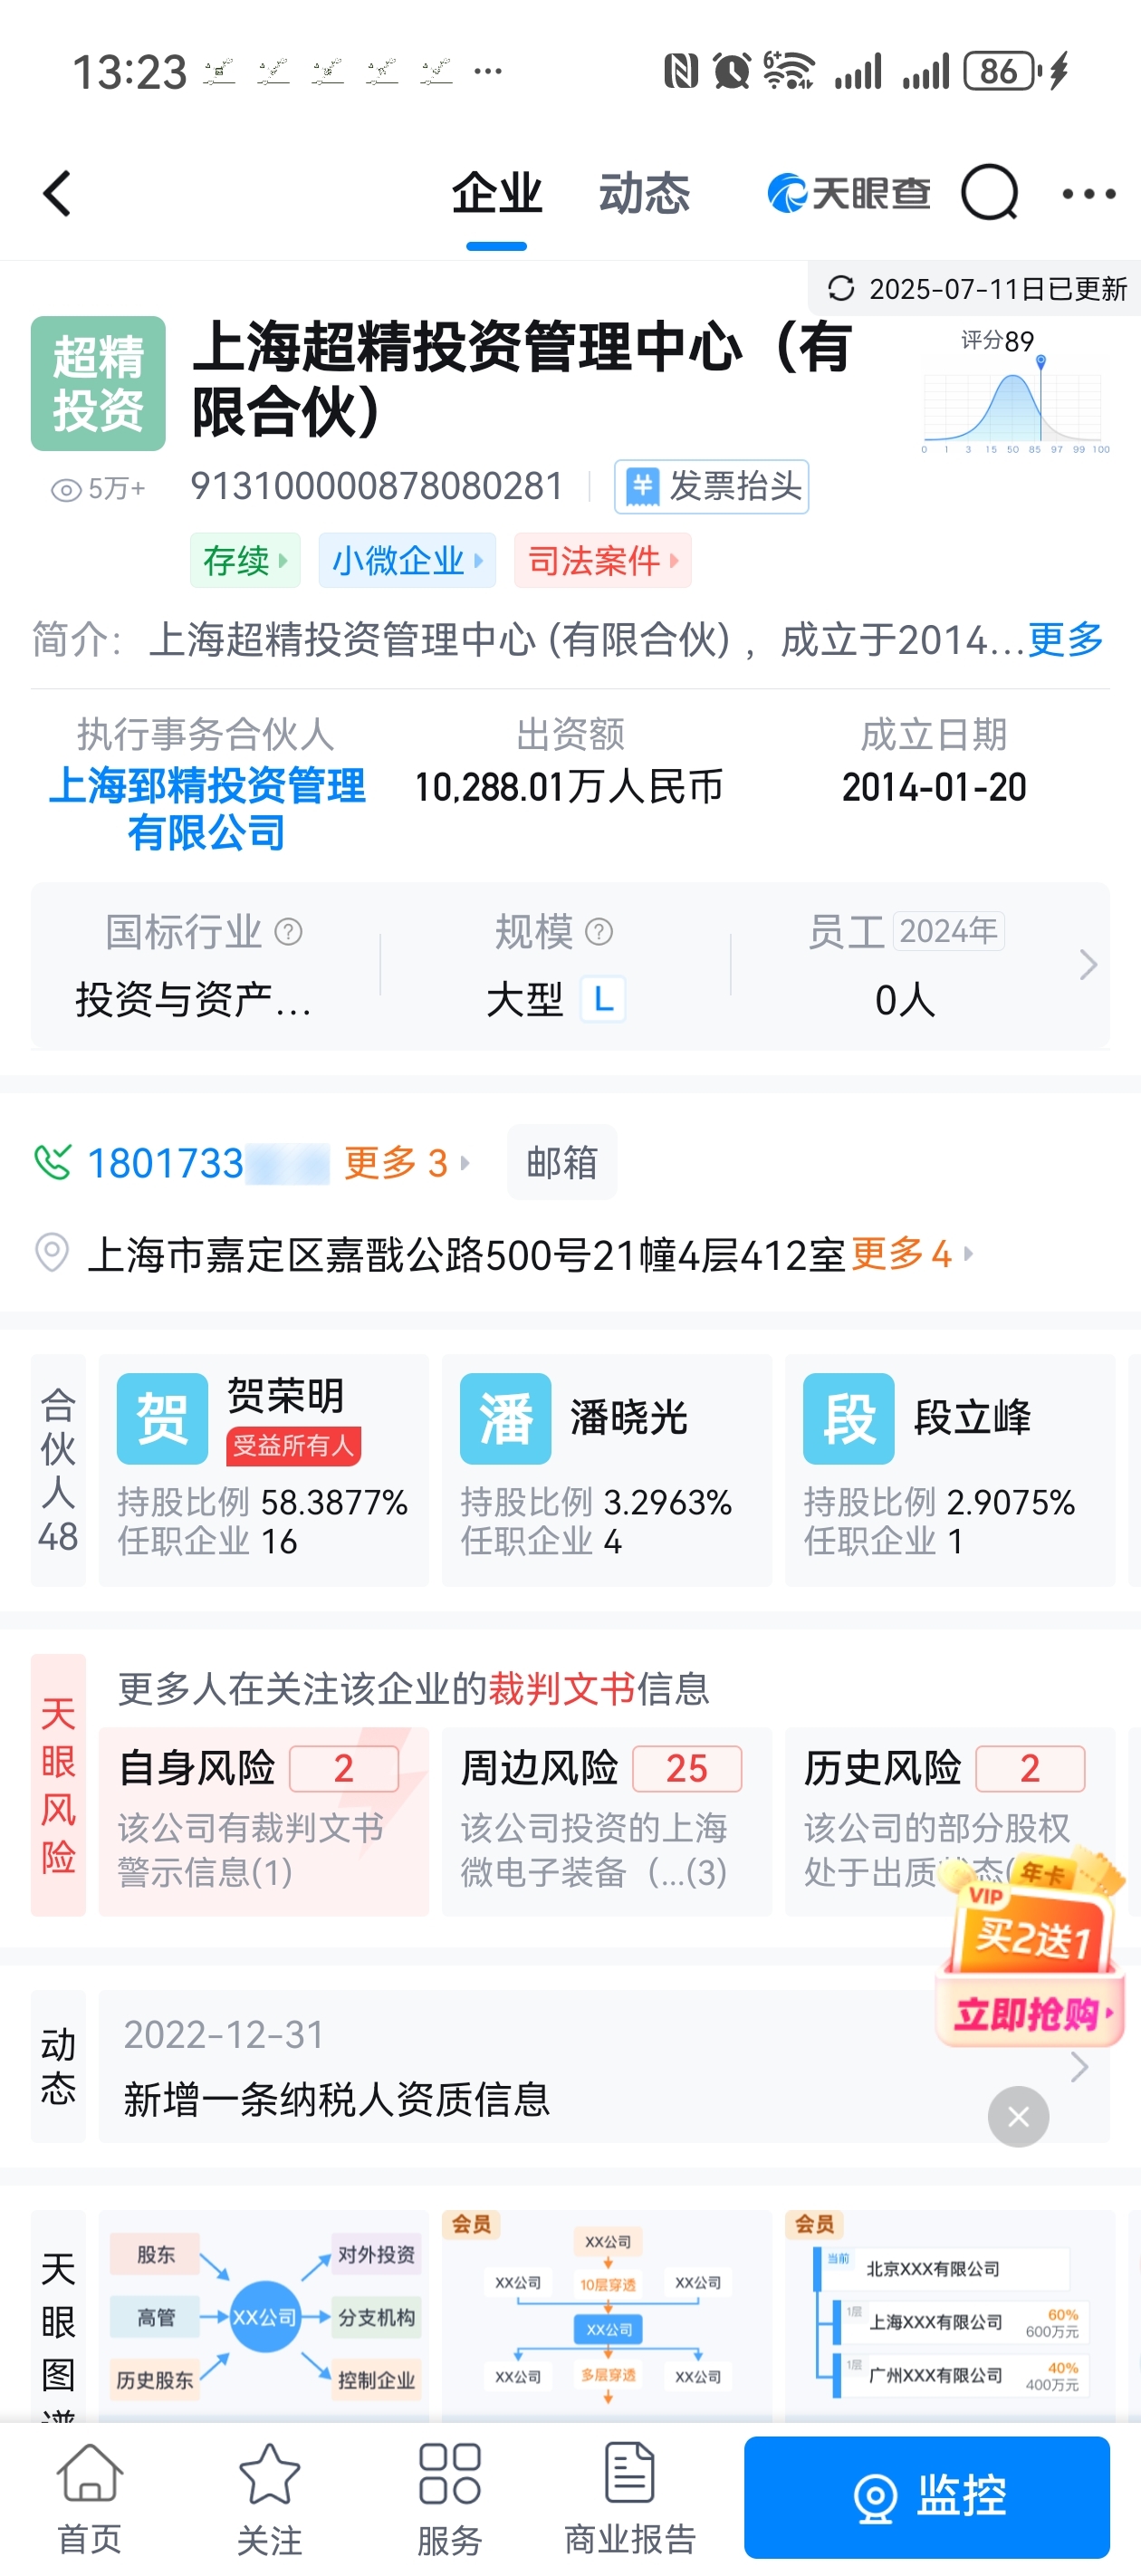Show 更多 3 phone numbers
Screen dimensions: 1141x2576
click(405, 1162)
